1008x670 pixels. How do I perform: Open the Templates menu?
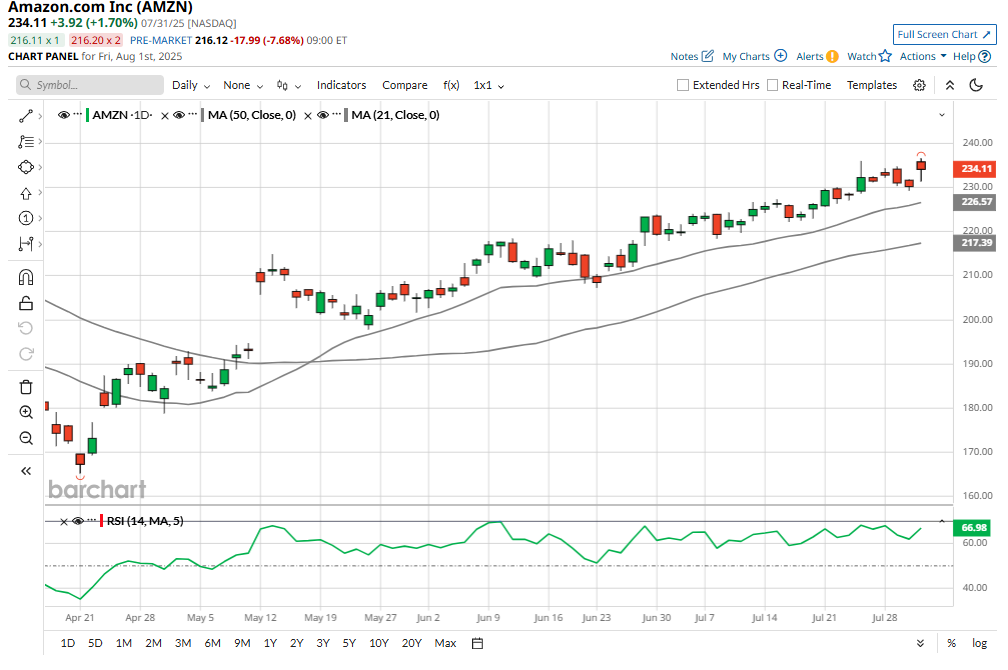(872, 85)
